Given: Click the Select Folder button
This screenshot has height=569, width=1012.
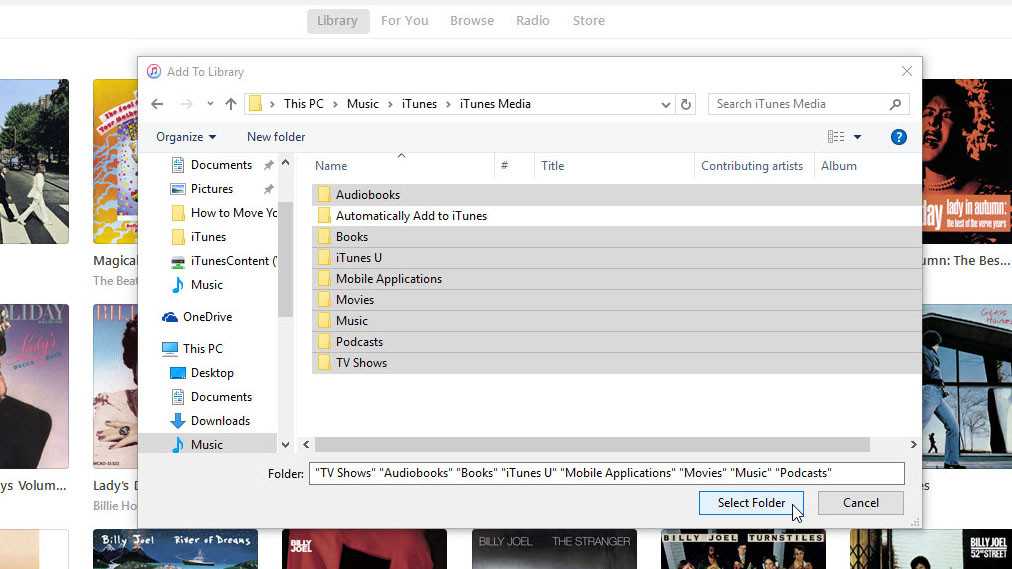Looking at the screenshot, I should tap(751, 503).
